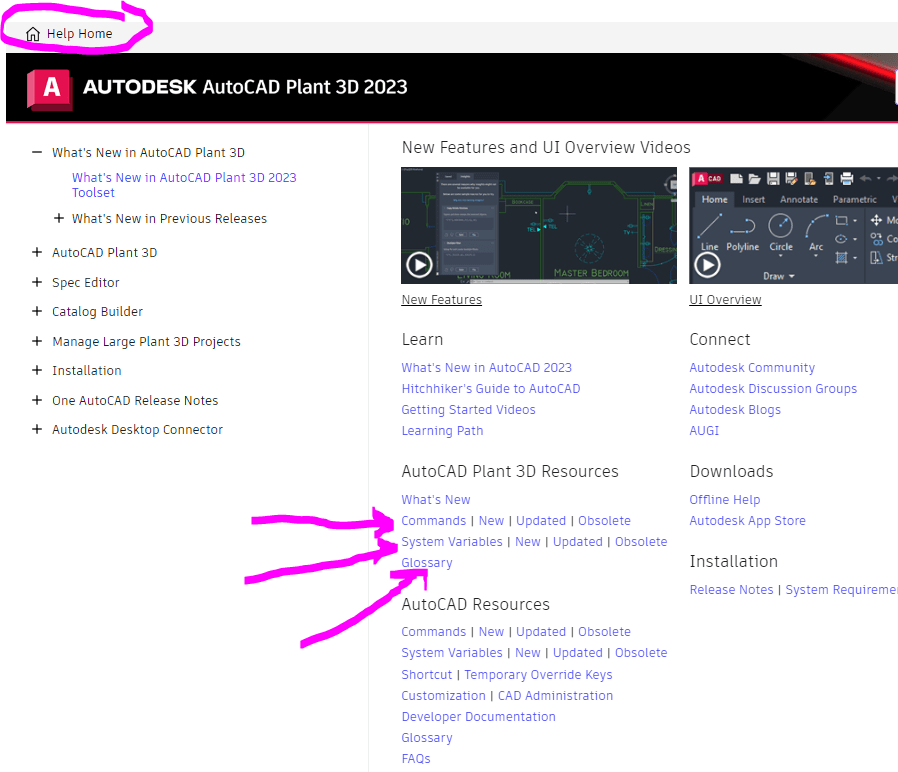Open What's New under Plant 3D Resources
This screenshot has width=898, height=772.
436,500
